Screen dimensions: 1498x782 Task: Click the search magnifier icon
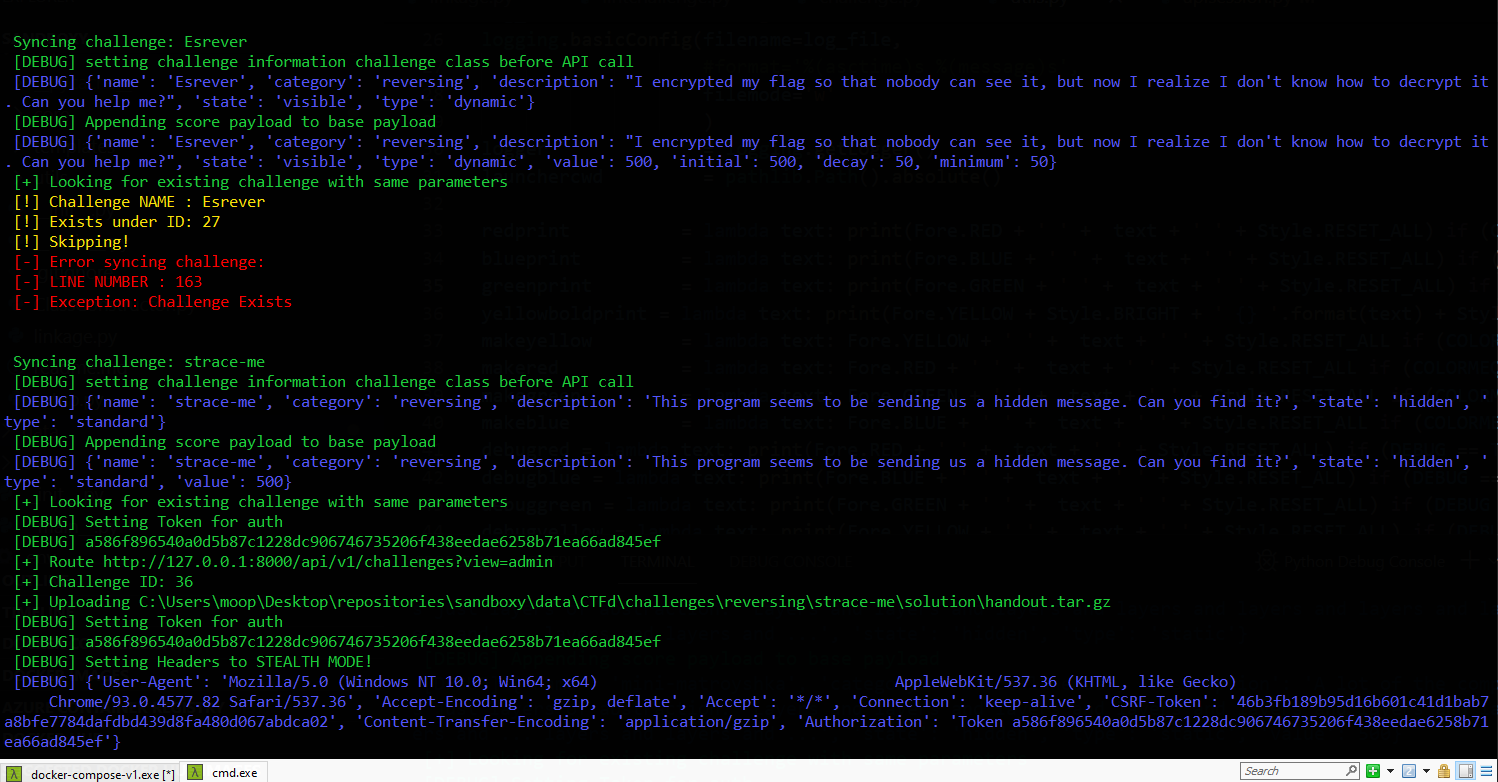pos(1351,771)
